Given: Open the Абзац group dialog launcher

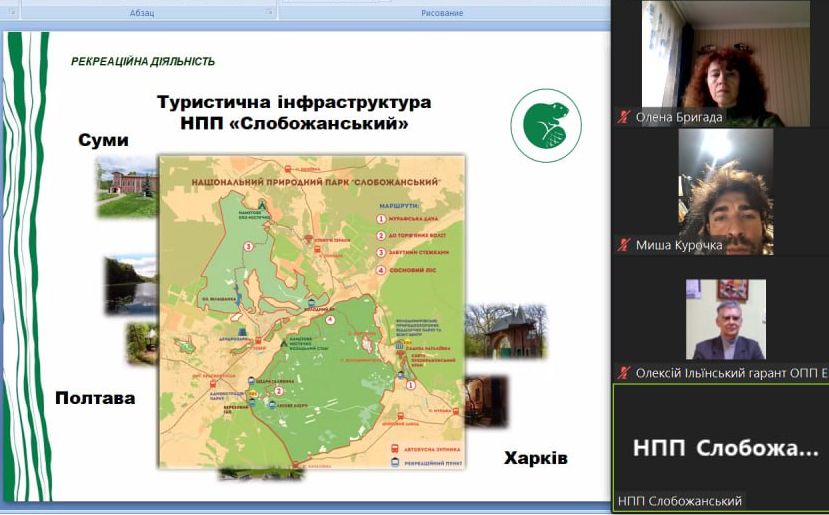Looking at the screenshot, I should tap(269, 13).
